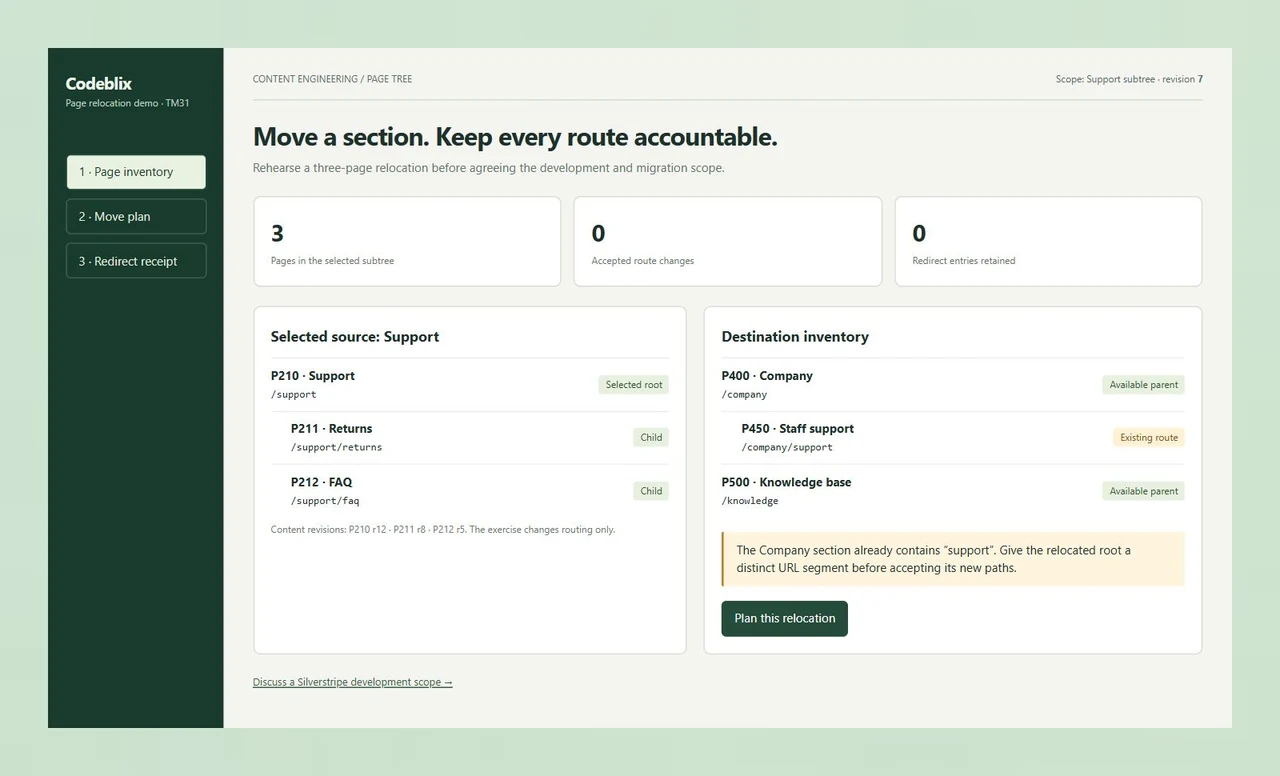Click the CONTENT ENGINEERING / PAGE TREE breadcrumb
This screenshot has height=776, width=1280.
332,79
